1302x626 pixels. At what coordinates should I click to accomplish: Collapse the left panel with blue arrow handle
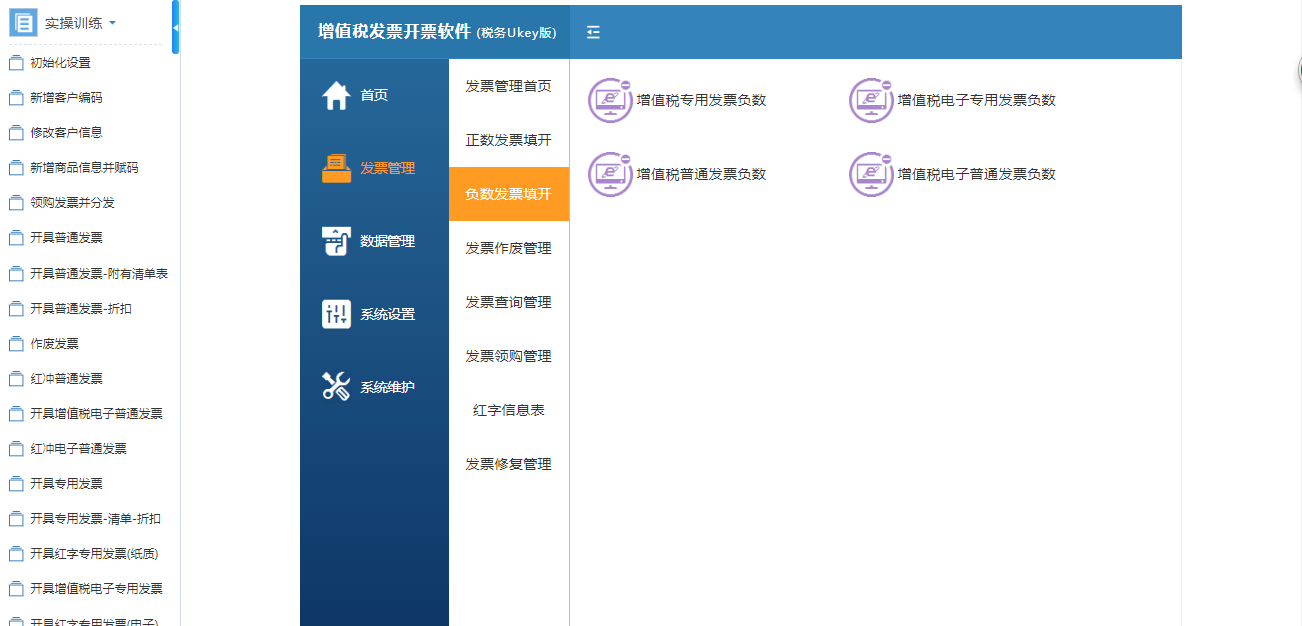coord(176,27)
